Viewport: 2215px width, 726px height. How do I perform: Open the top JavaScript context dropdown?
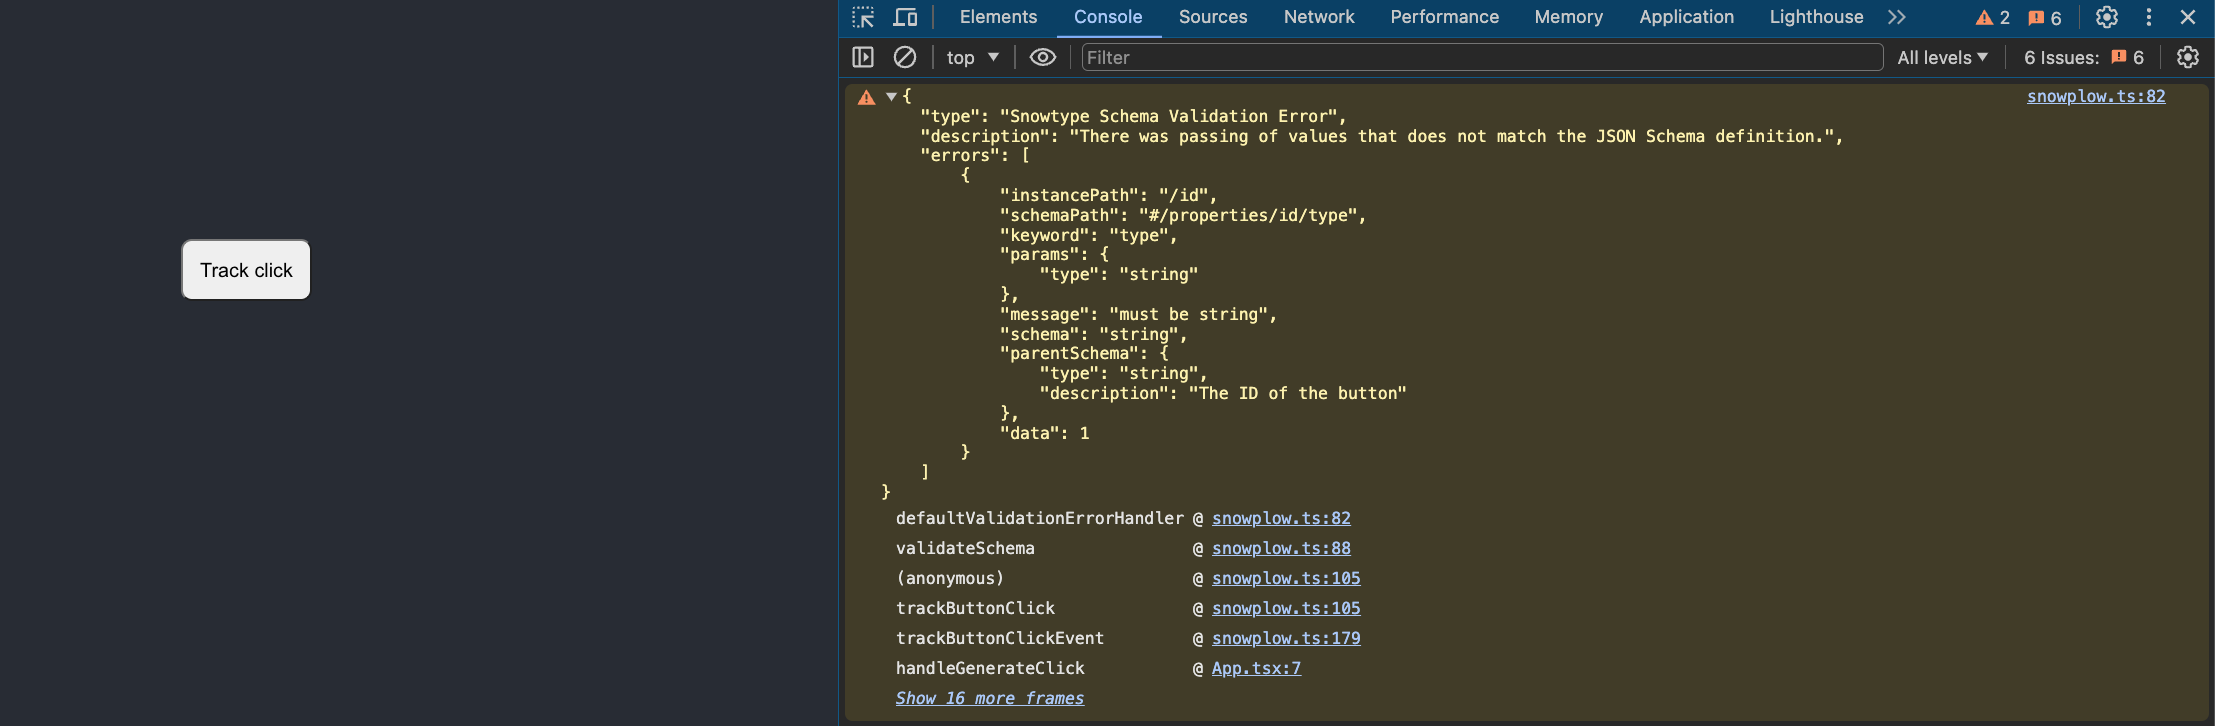pyautogui.click(x=973, y=58)
